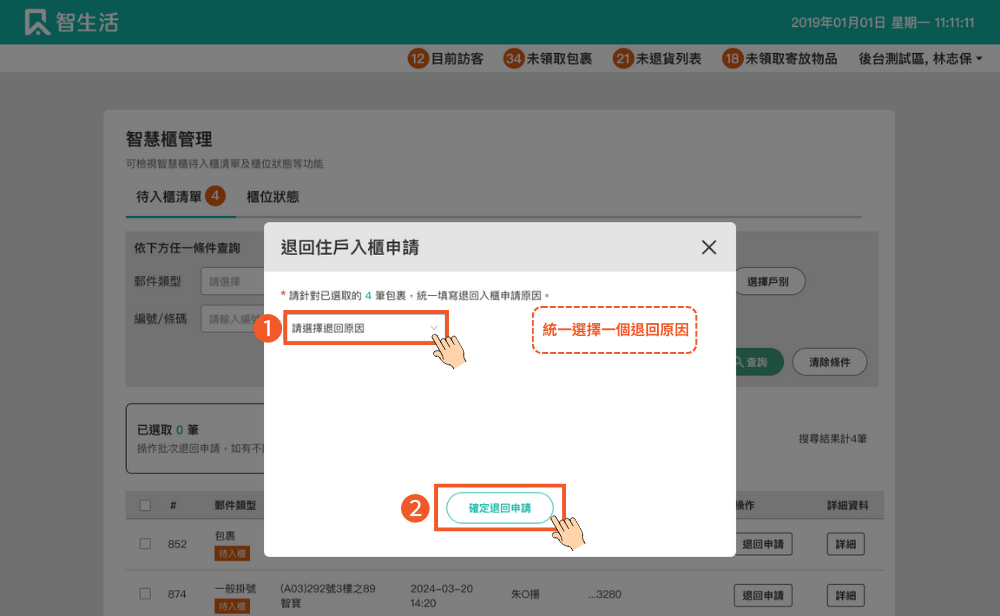
Task: Expand the 後台測試區, 林志保 user menu
Action: 920,59
